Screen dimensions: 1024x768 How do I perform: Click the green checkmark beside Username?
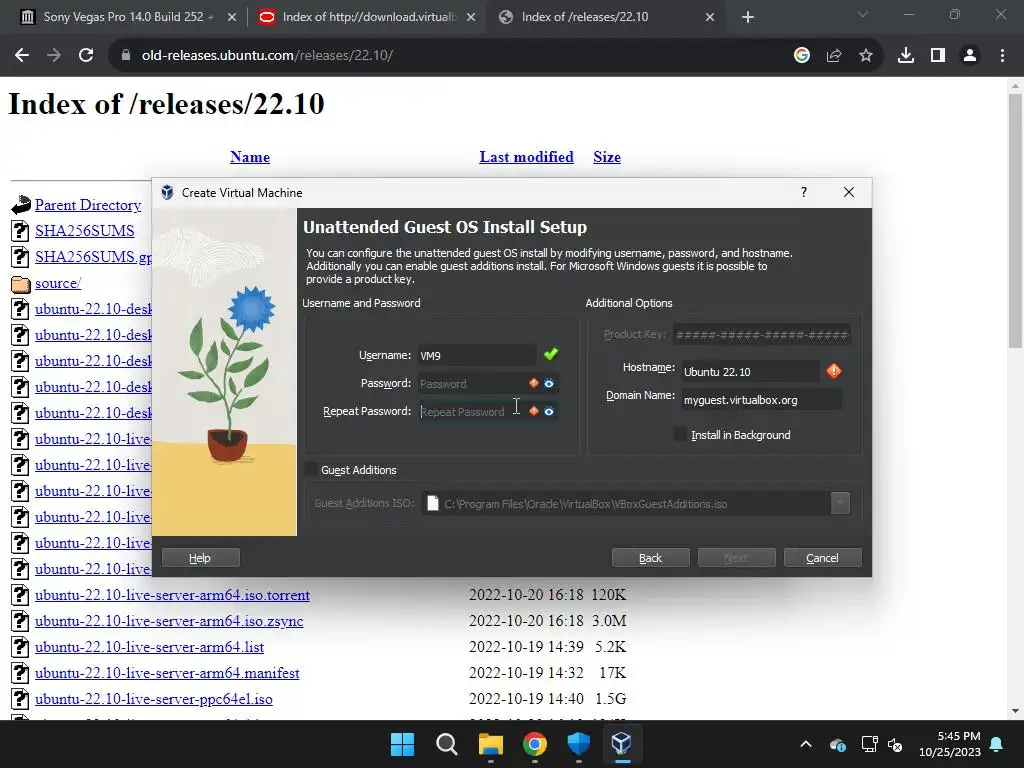pos(551,354)
